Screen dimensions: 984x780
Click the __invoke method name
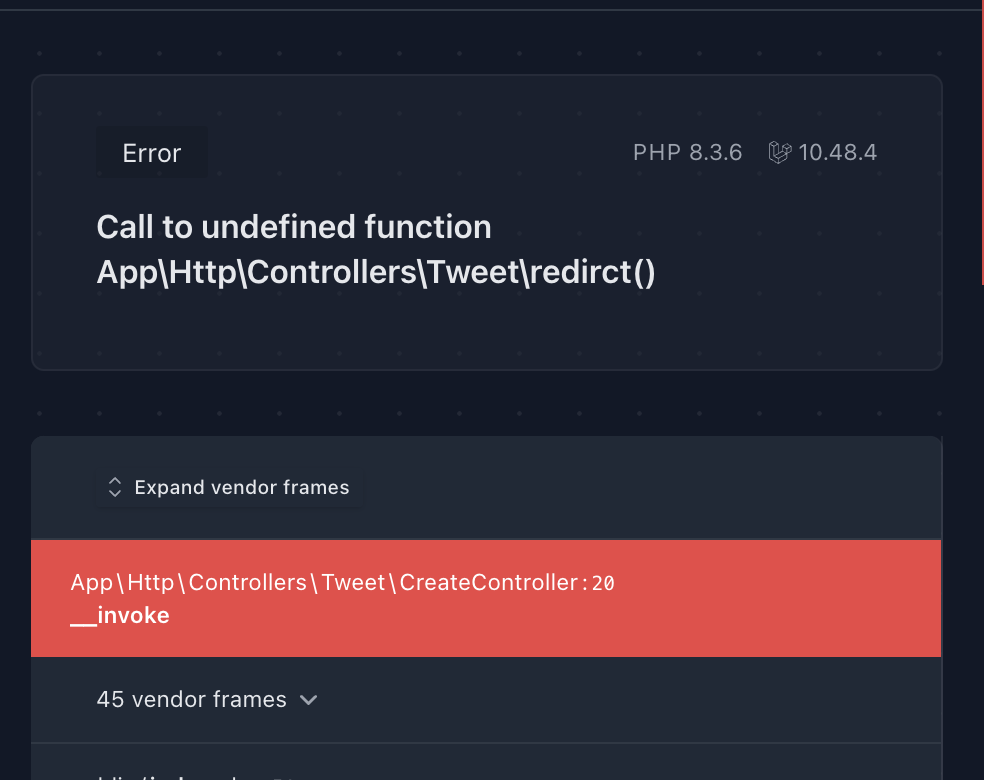(120, 616)
